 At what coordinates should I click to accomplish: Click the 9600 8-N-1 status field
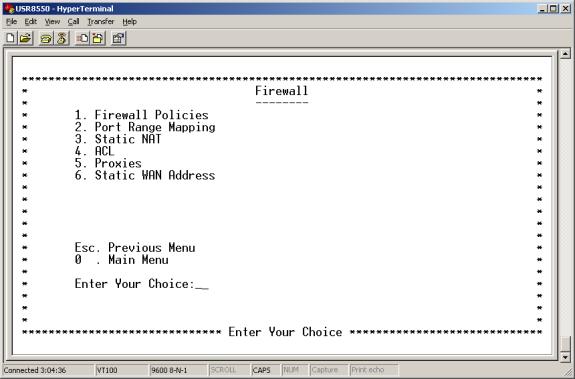pyautogui.click(x=169, y=370)
